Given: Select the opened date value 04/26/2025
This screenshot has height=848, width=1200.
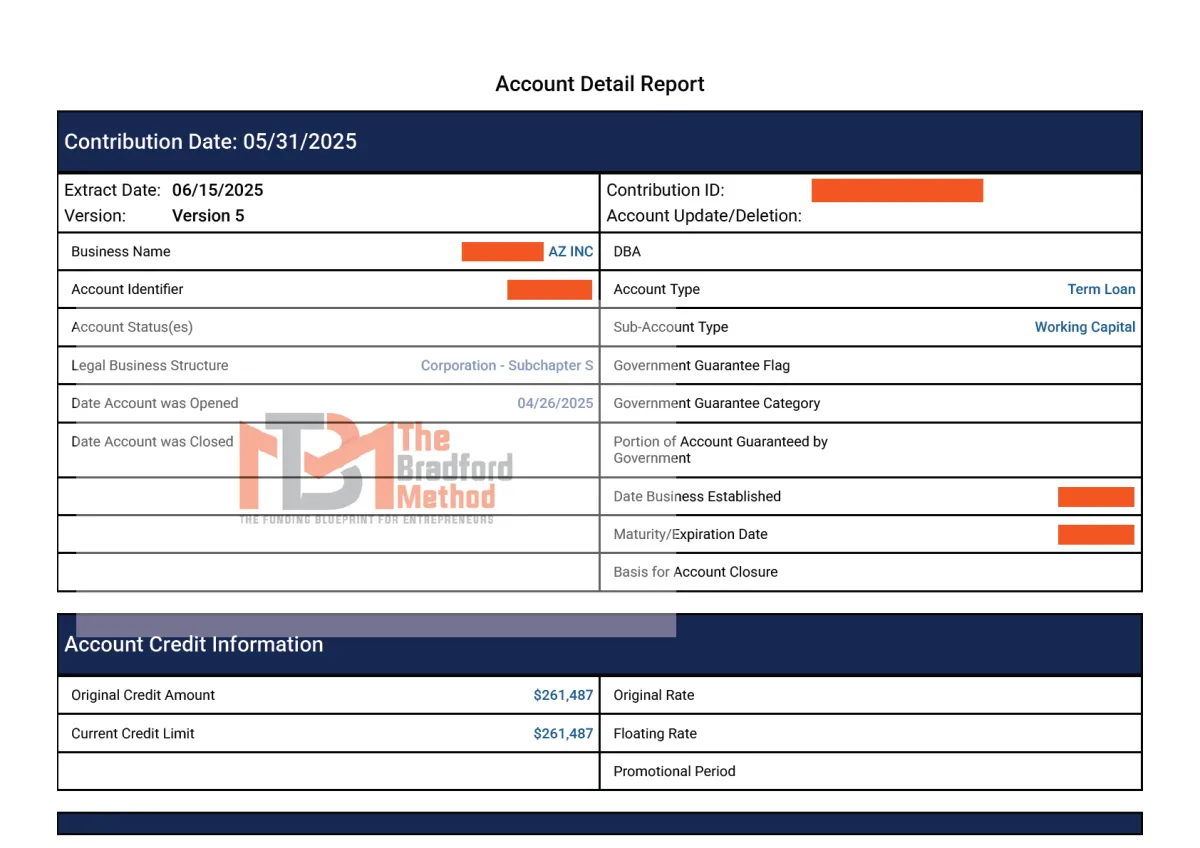Looking at the screenshot, I should click(555, 404).
